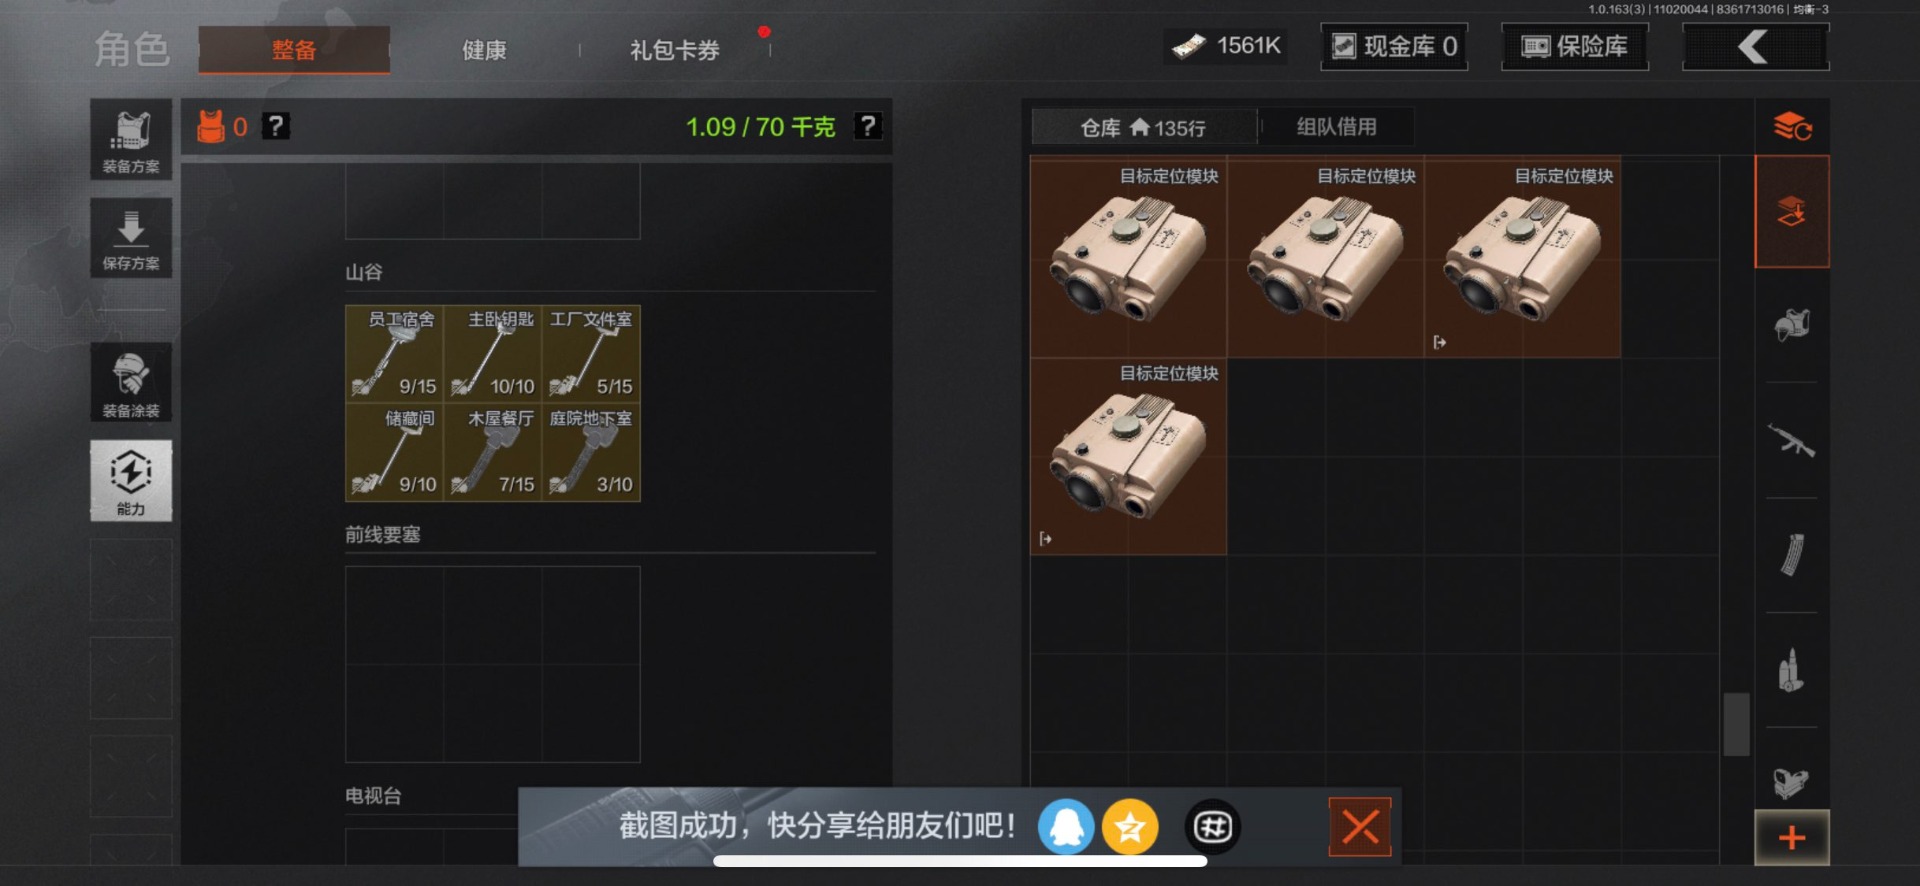The height and width of the screenshot is (886, 1920).
Task: Share screenshot via QQ penguin icon
Action: tap(1066, 827)
